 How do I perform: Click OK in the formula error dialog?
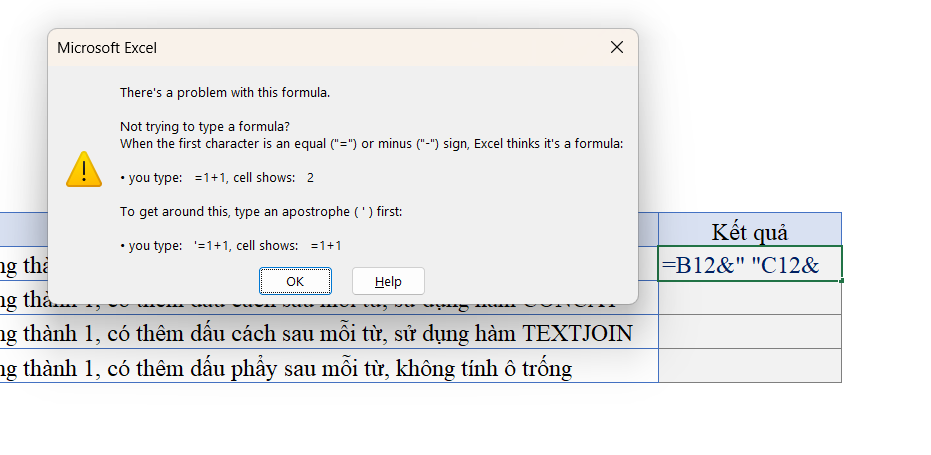(x=295, y=281)
